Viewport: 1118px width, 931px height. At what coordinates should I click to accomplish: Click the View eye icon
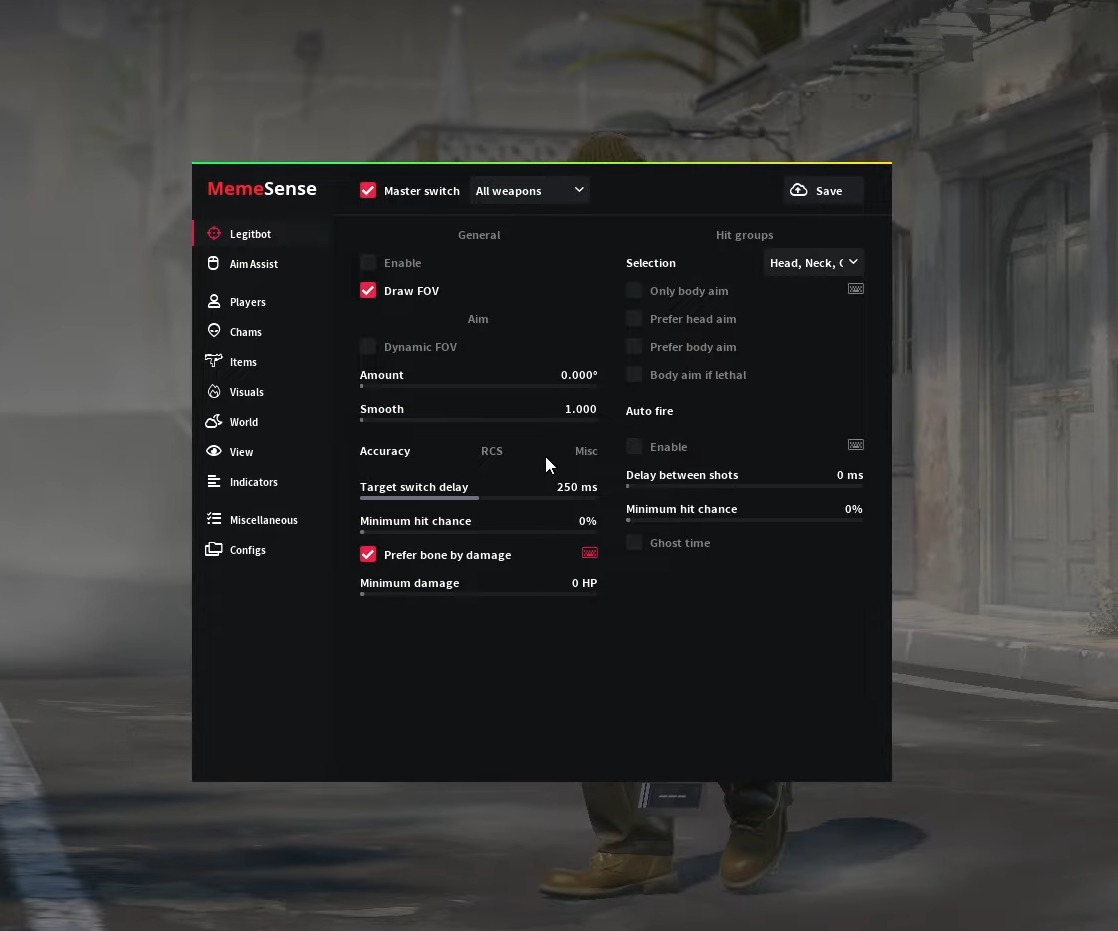213,452
